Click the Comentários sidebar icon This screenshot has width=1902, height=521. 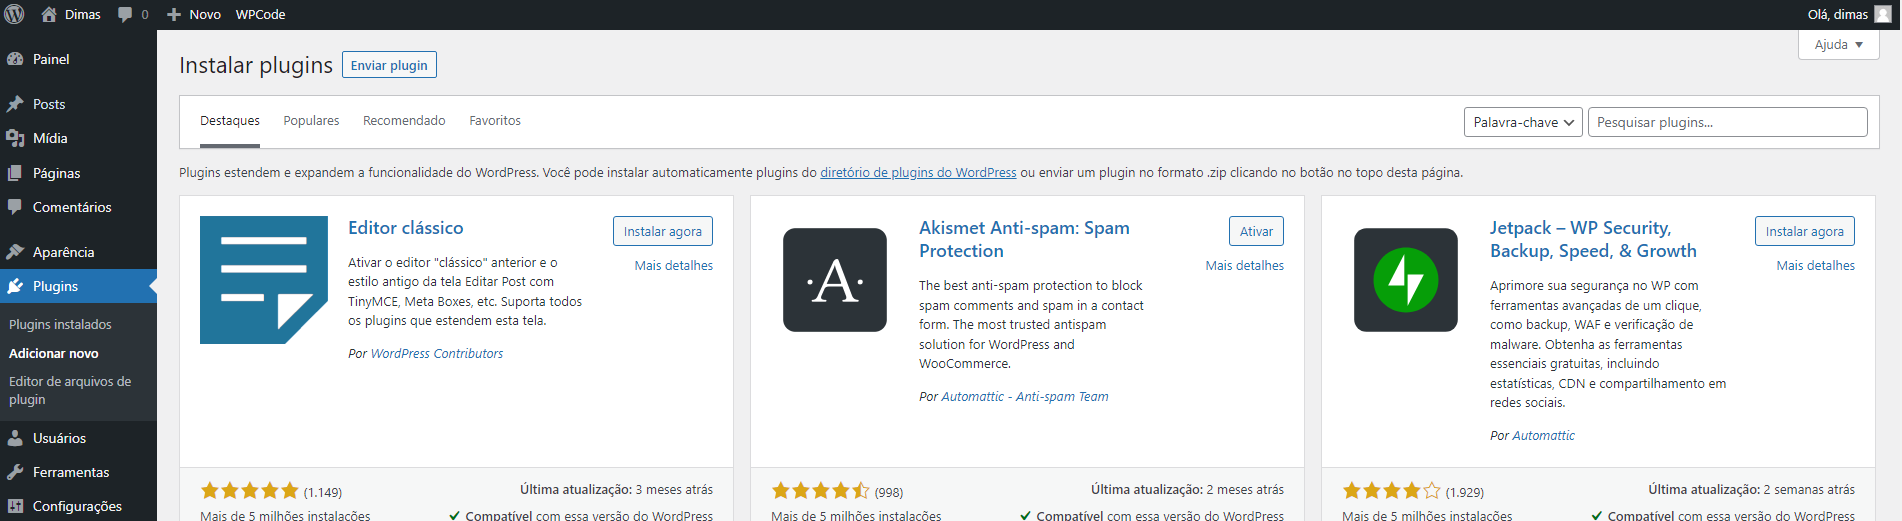(x=15, y=207)
